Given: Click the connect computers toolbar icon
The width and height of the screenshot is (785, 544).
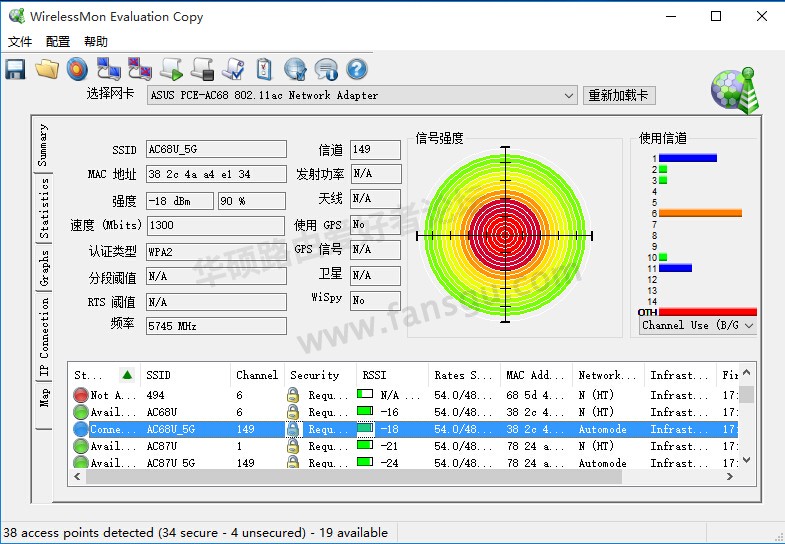Looking at the screenshot, I should point(109,69).
